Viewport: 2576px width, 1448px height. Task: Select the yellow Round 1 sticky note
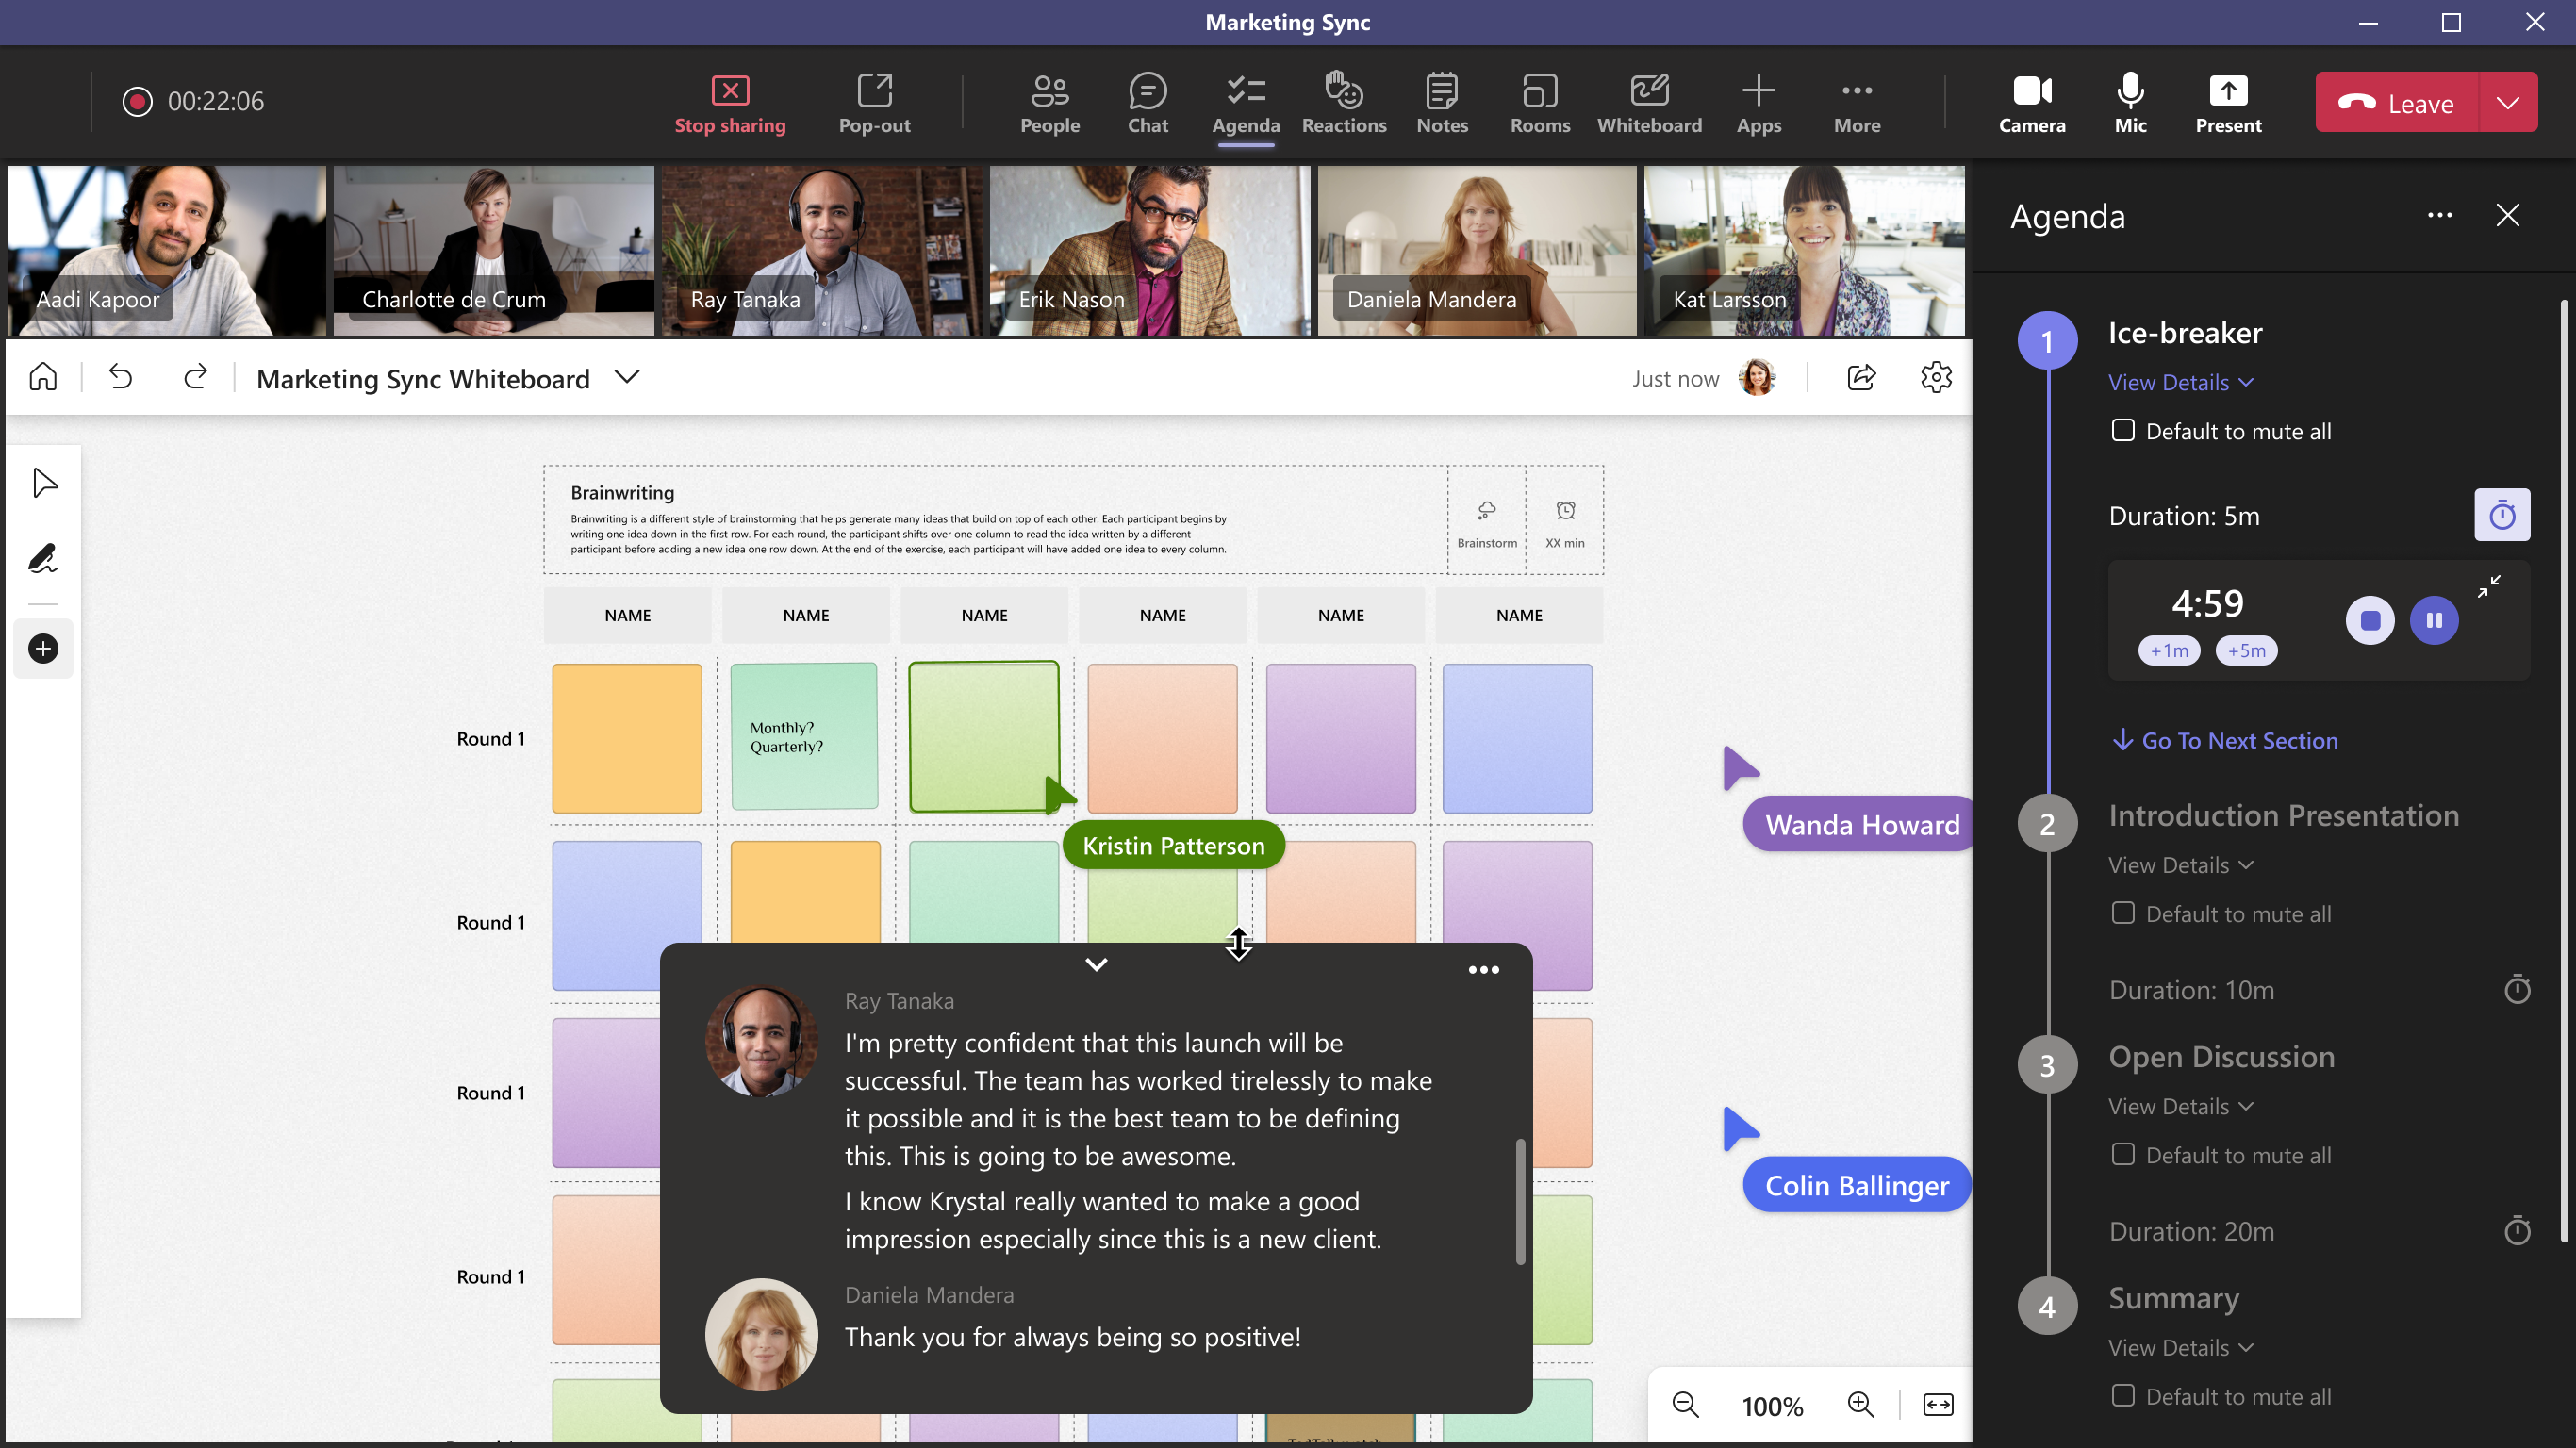pyautogui.click(x=627, y=738)
